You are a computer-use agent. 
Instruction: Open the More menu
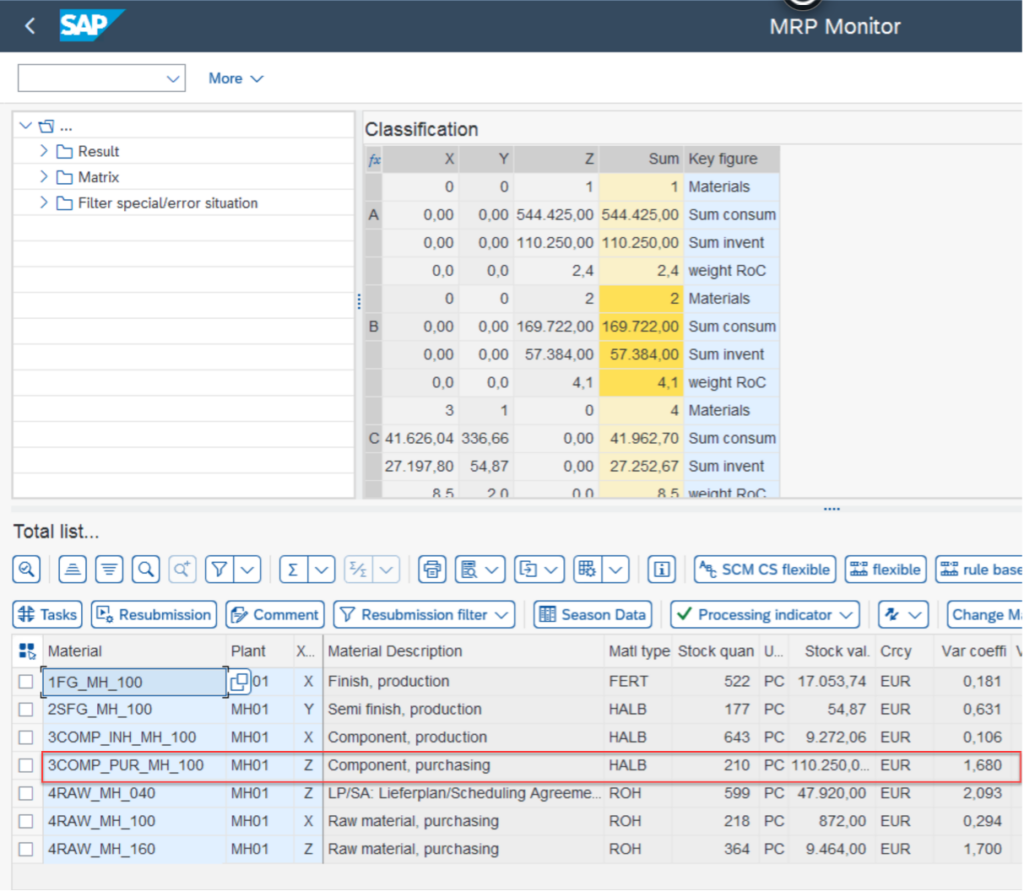[x=236, y=78]
